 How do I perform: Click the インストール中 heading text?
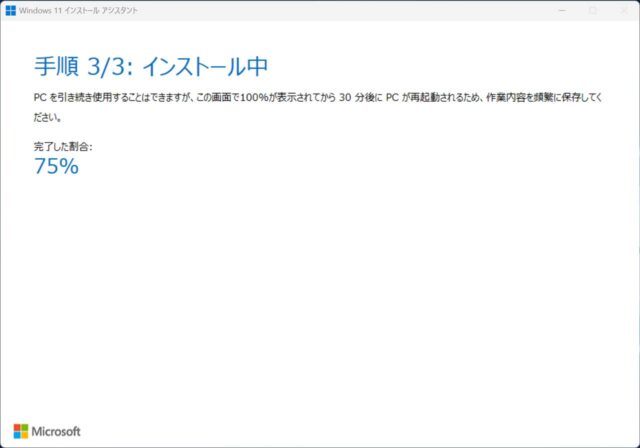[204, 67]
